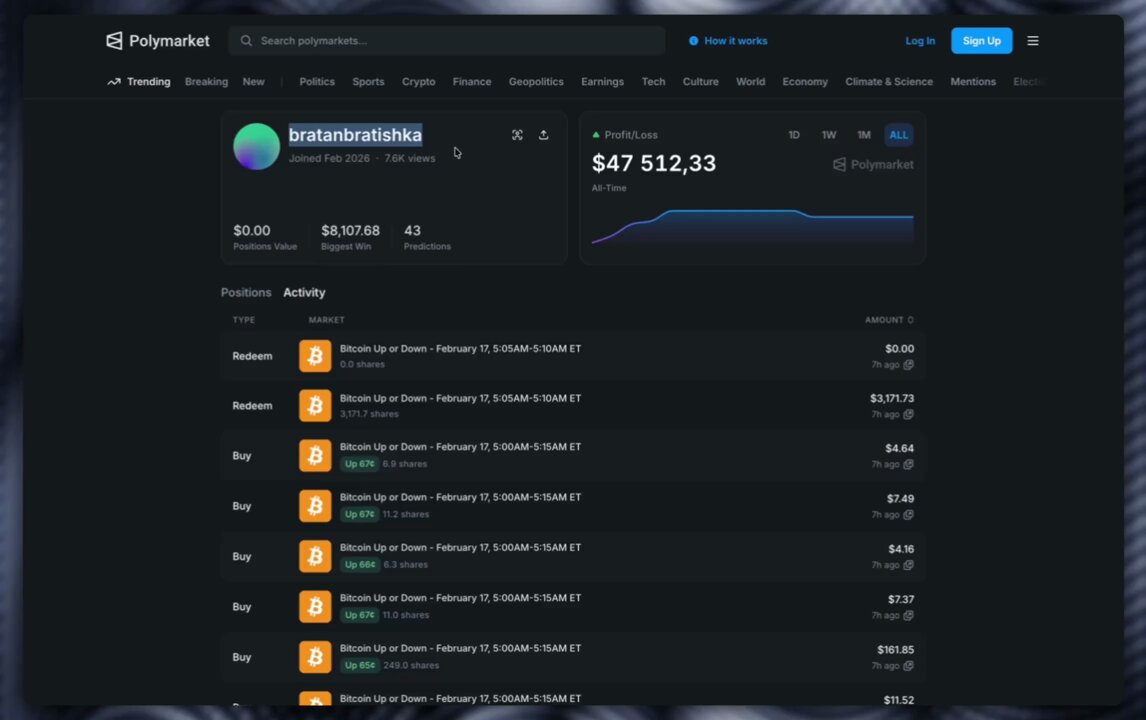Switch to the Positions tab
The width and height of the screenshot is (1146, 720).
pyautogui.click(x=246, y=292)
